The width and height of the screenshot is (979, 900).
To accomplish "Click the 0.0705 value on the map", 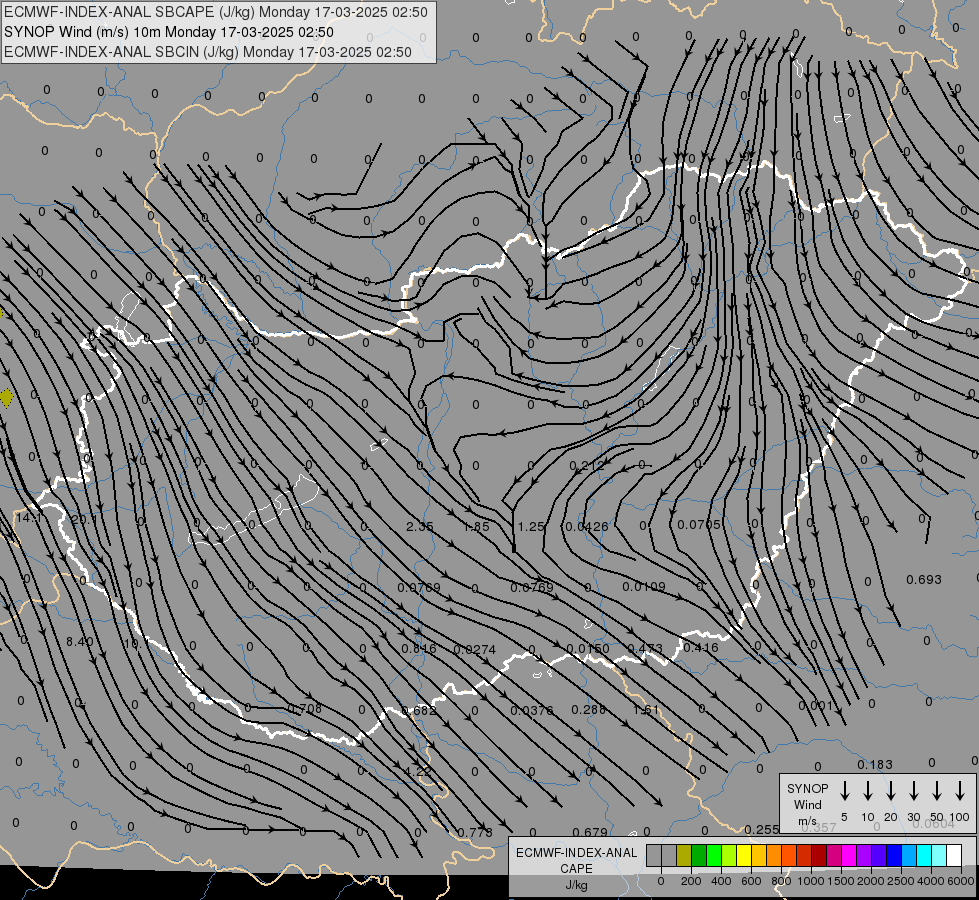I will 699,524.
